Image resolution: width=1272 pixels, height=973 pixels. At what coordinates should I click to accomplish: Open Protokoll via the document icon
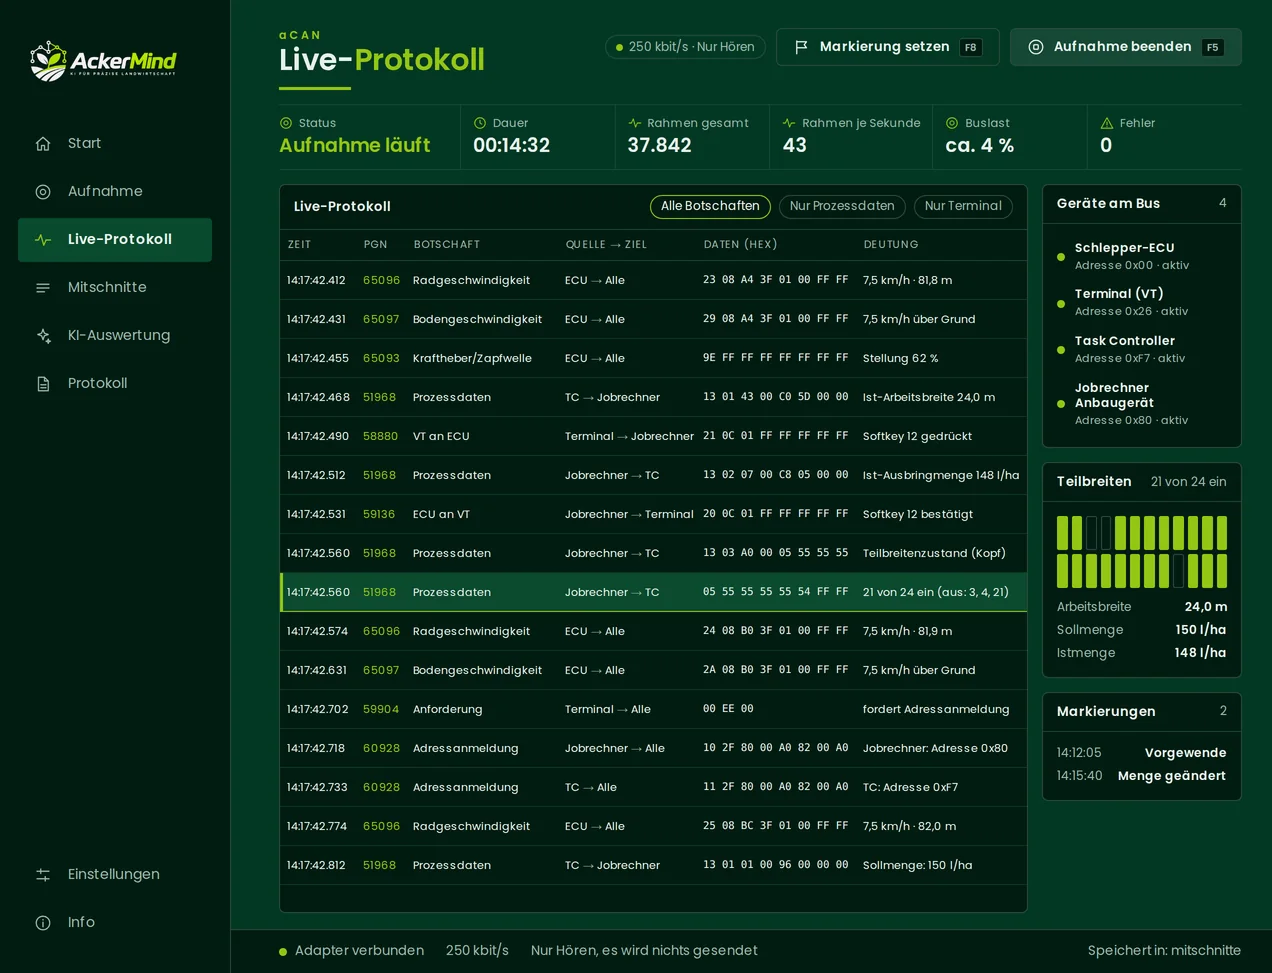coord(43,383)
